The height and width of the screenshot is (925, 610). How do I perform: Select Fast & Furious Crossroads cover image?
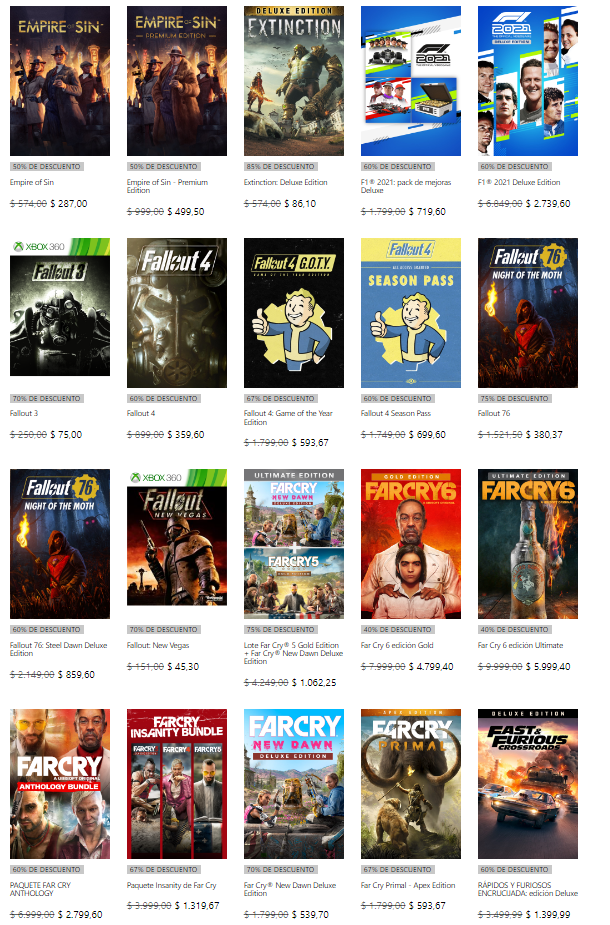coord(527,784)
